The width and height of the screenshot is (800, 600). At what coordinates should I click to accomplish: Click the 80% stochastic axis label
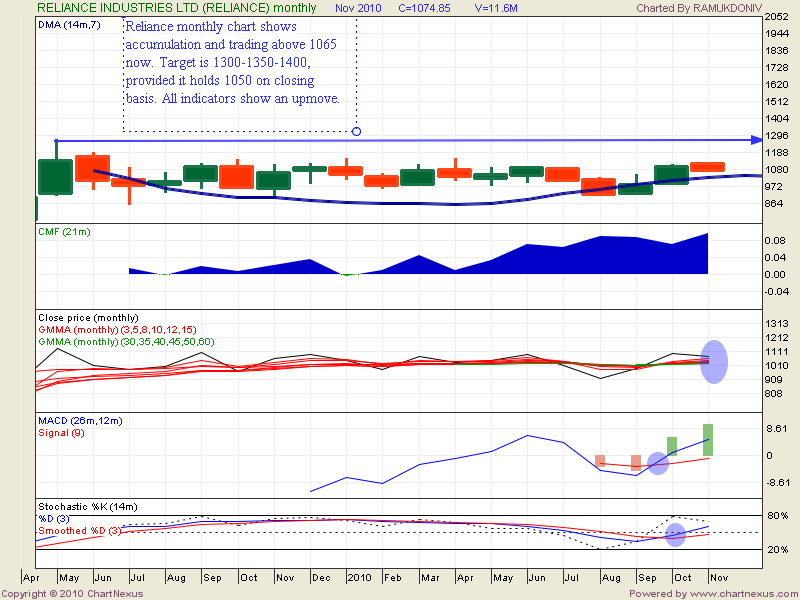[x=778, y=516]
